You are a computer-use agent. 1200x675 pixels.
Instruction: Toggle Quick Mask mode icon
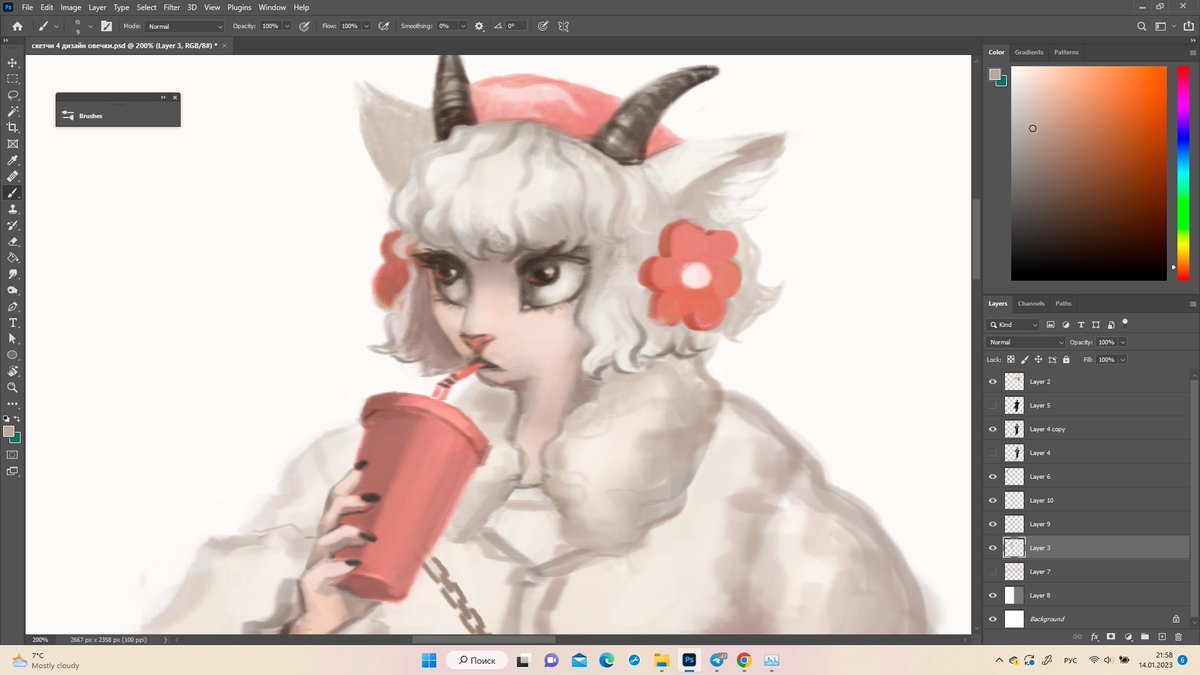(13, 454)
